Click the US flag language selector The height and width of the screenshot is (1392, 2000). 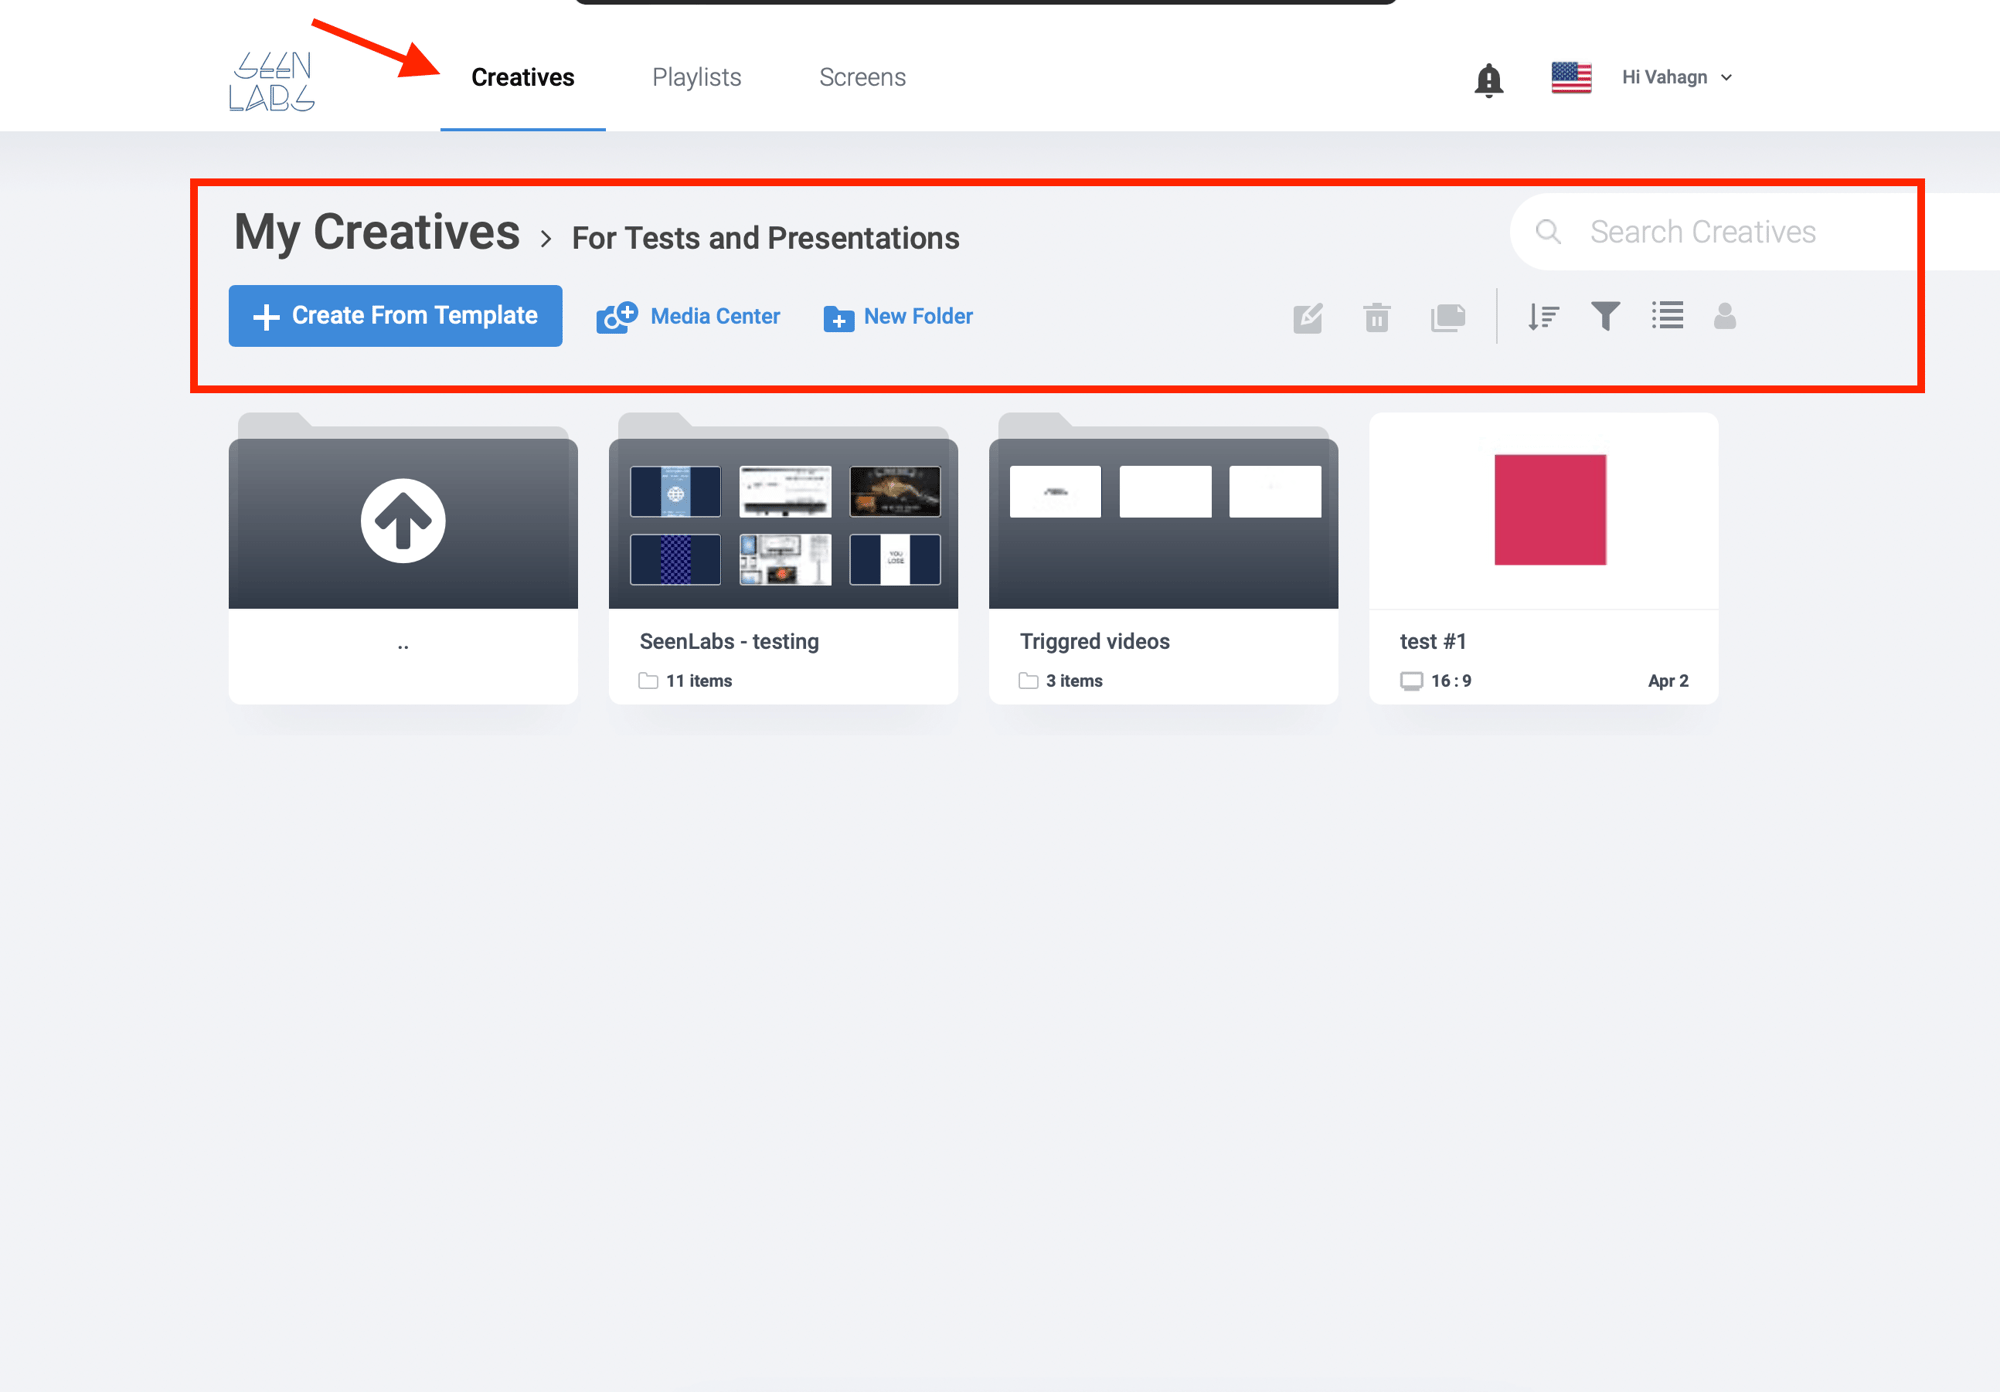(x=1571, y=77)
